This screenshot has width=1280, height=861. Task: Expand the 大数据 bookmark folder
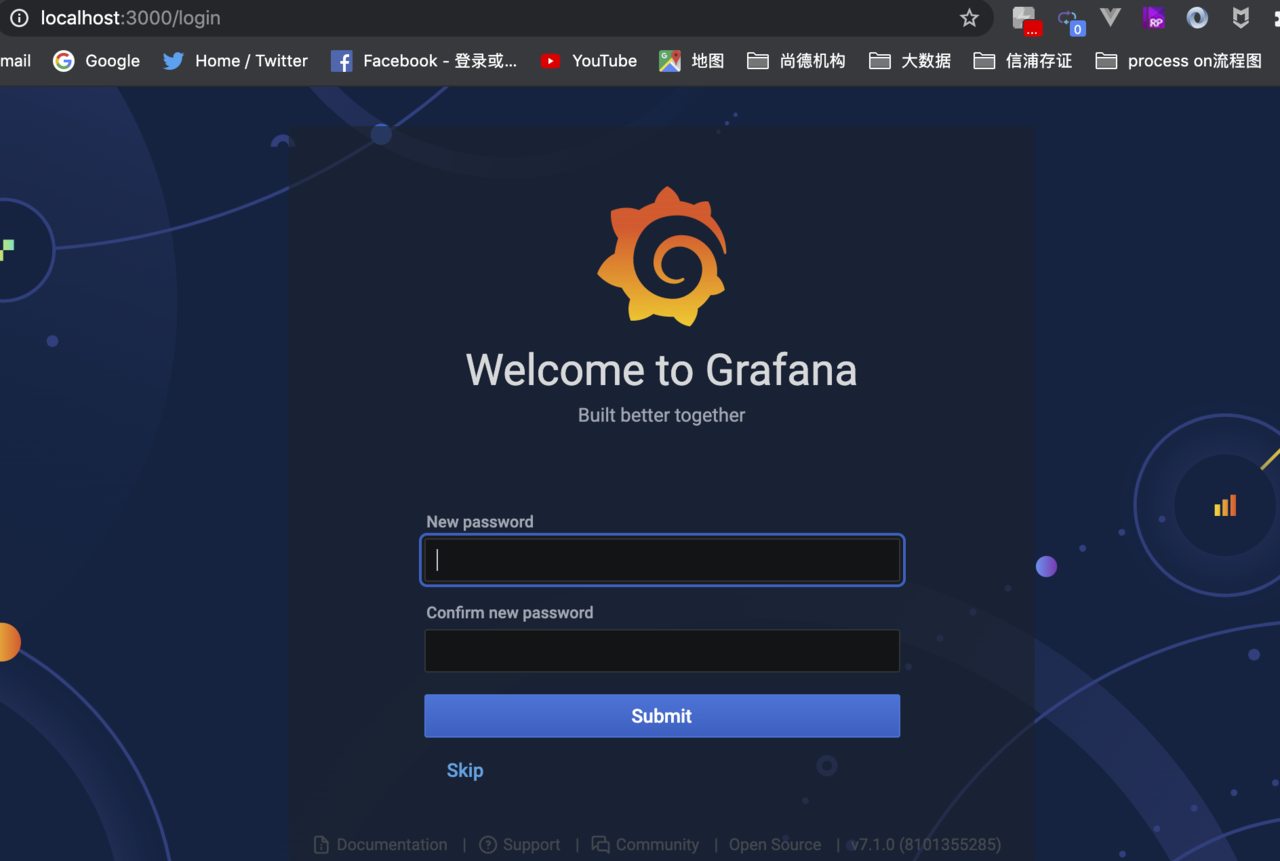tap(910, 61)
